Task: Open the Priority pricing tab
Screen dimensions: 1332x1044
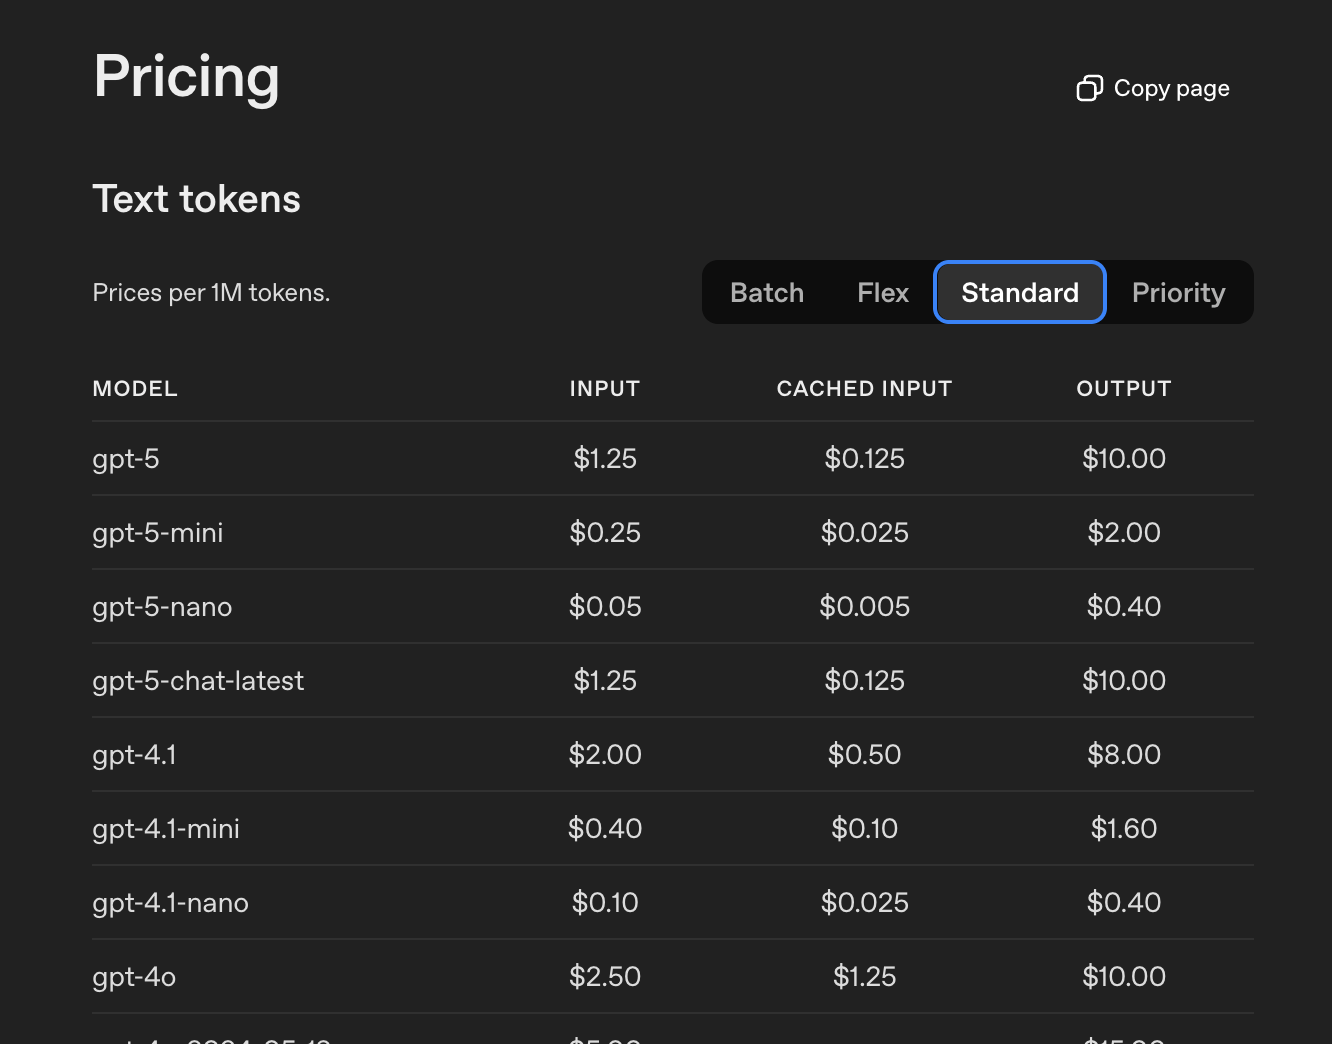Action: click(x=1178, y=293)
